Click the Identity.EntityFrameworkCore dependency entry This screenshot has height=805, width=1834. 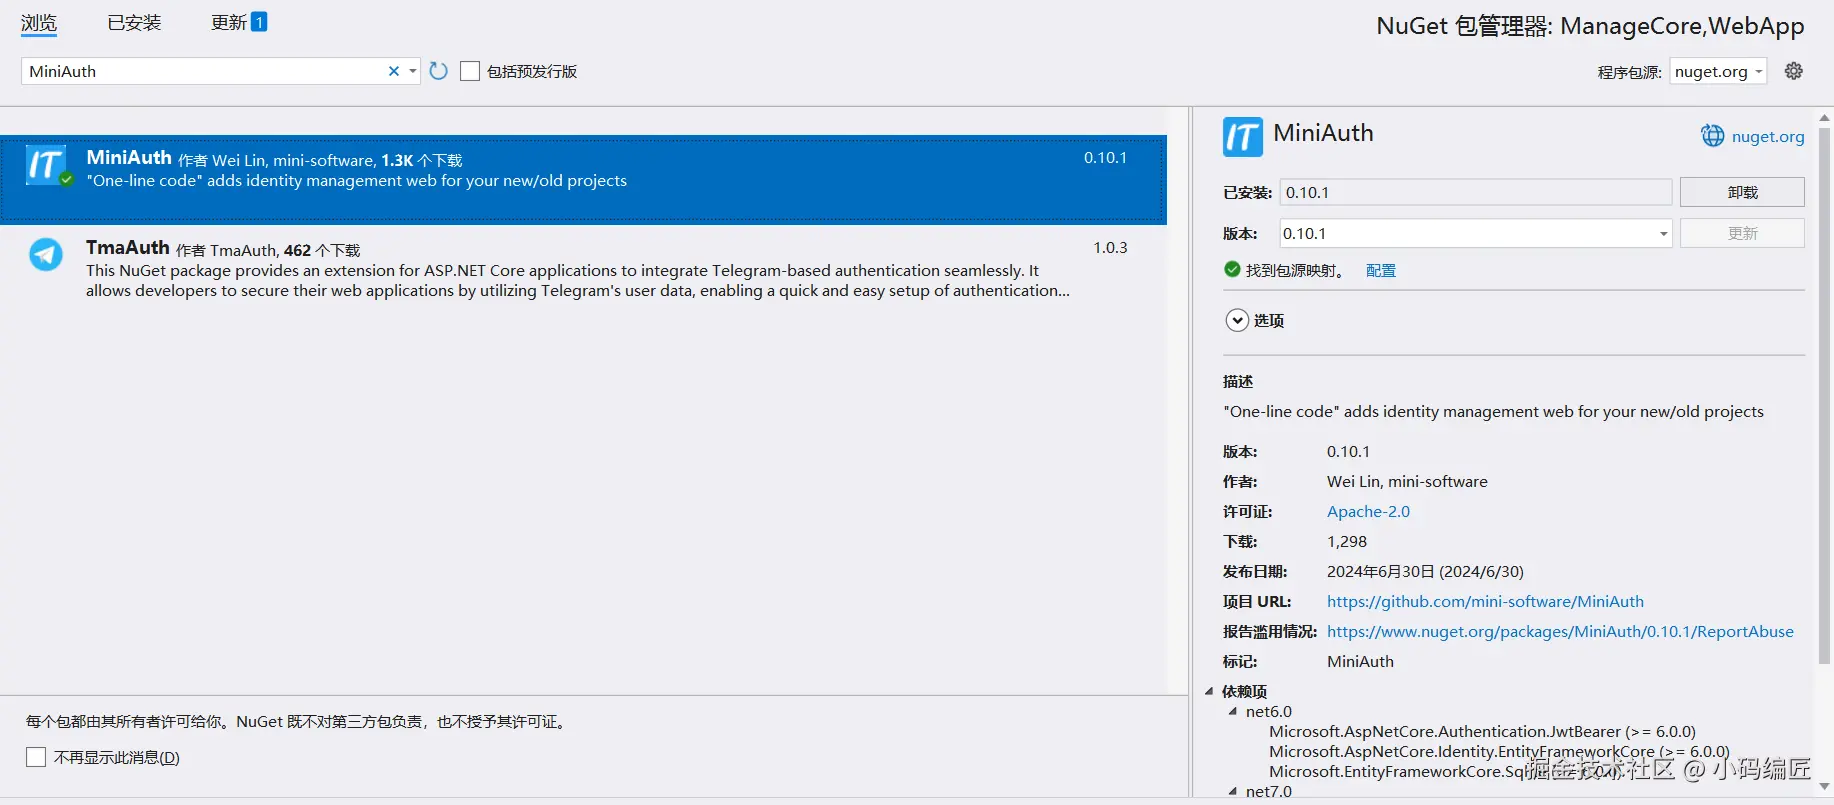(1499, 751)
